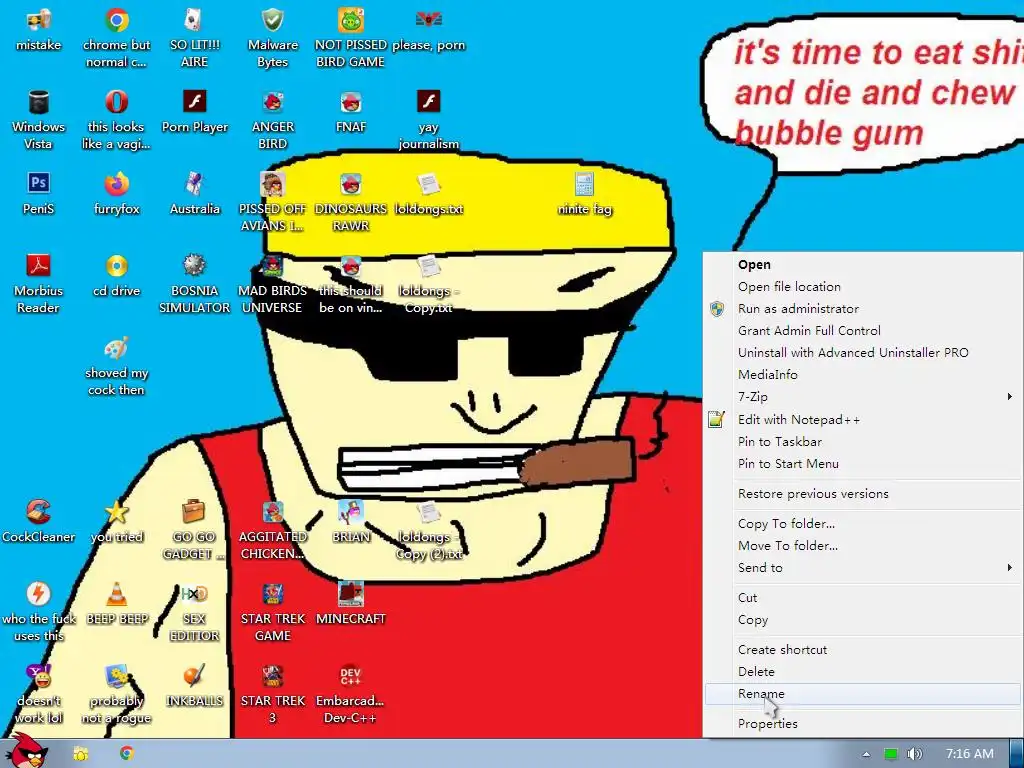Select the 'BEEP BEEP' VLC cone icon
The width and height of the screenshot is (1024, 768).
(116, 604)
